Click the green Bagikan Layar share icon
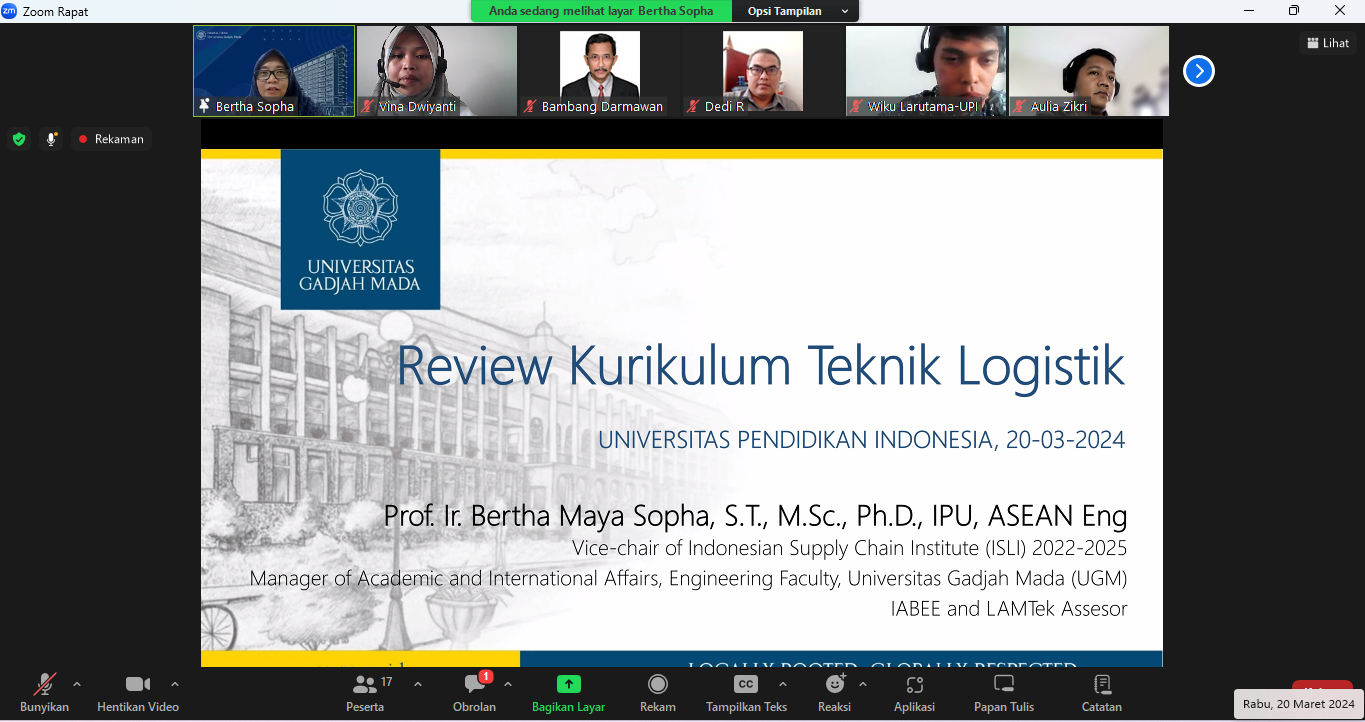Image resolution: width=1365 pixels, height=722 pixels. point(568,684)
